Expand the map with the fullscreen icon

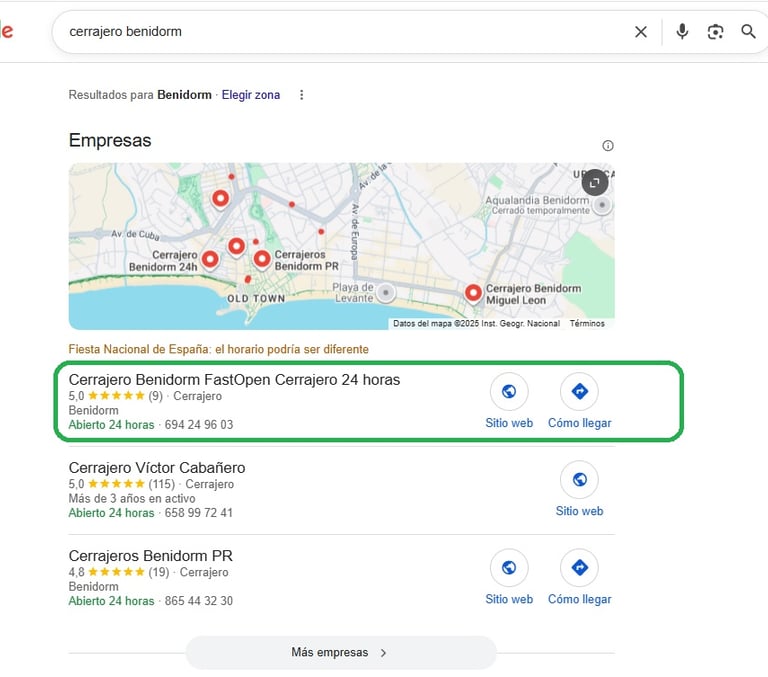pyautogui.click(x=595, y=182)
